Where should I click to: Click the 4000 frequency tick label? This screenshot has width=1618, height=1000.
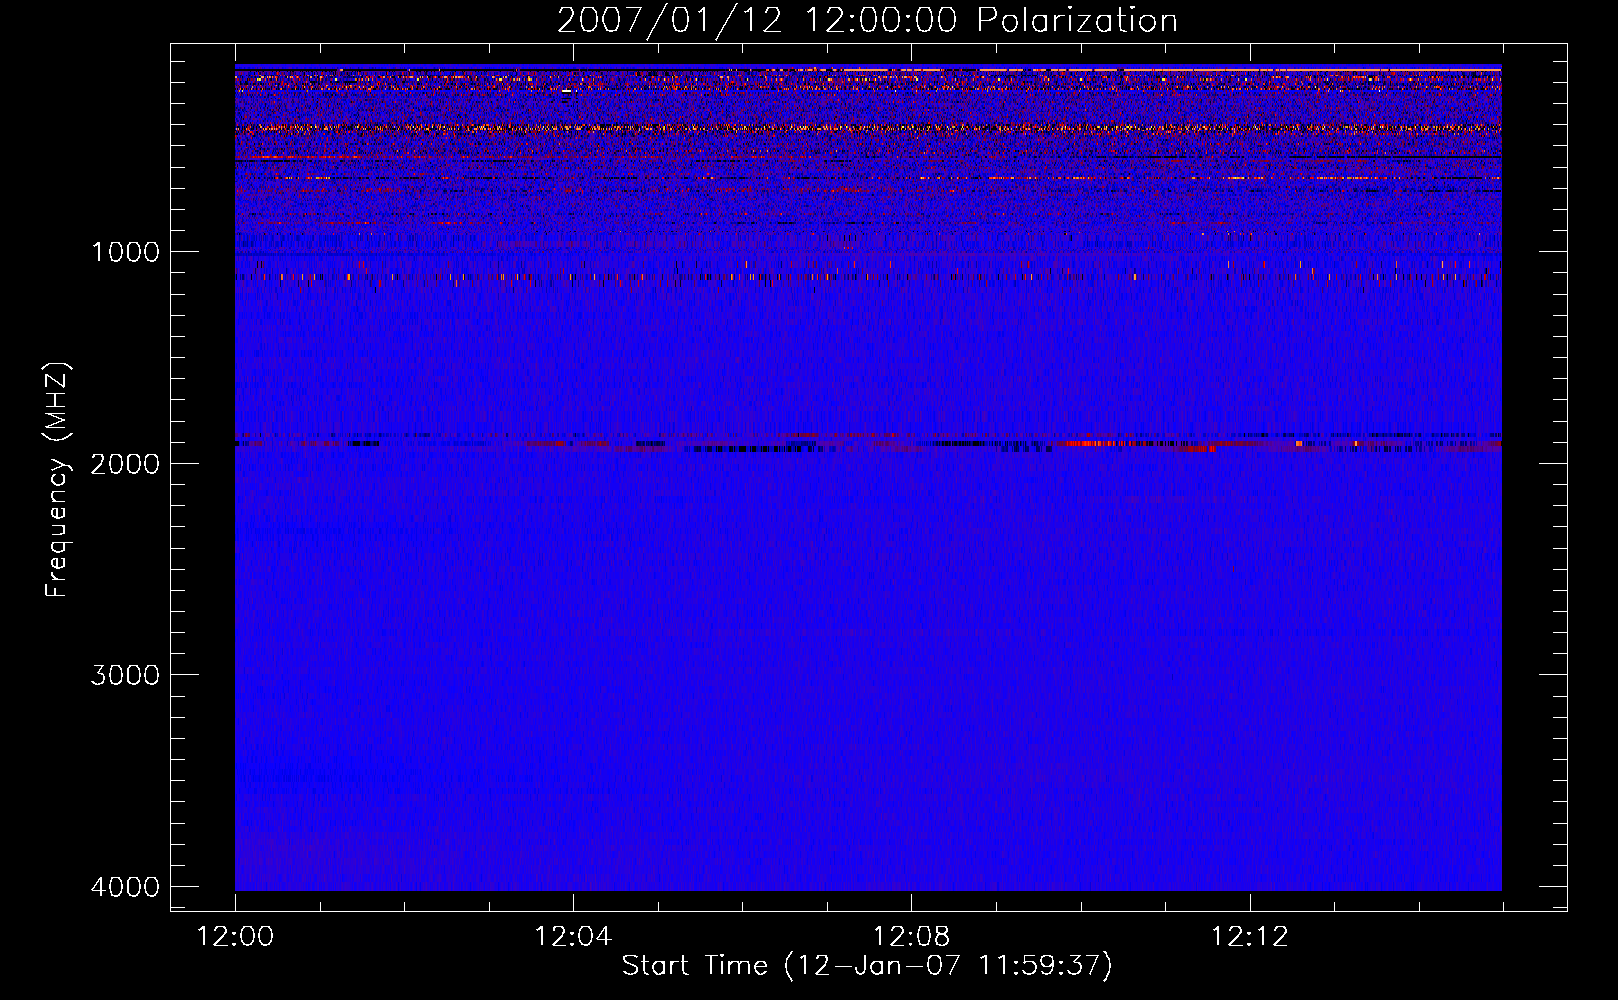point(125,887)
